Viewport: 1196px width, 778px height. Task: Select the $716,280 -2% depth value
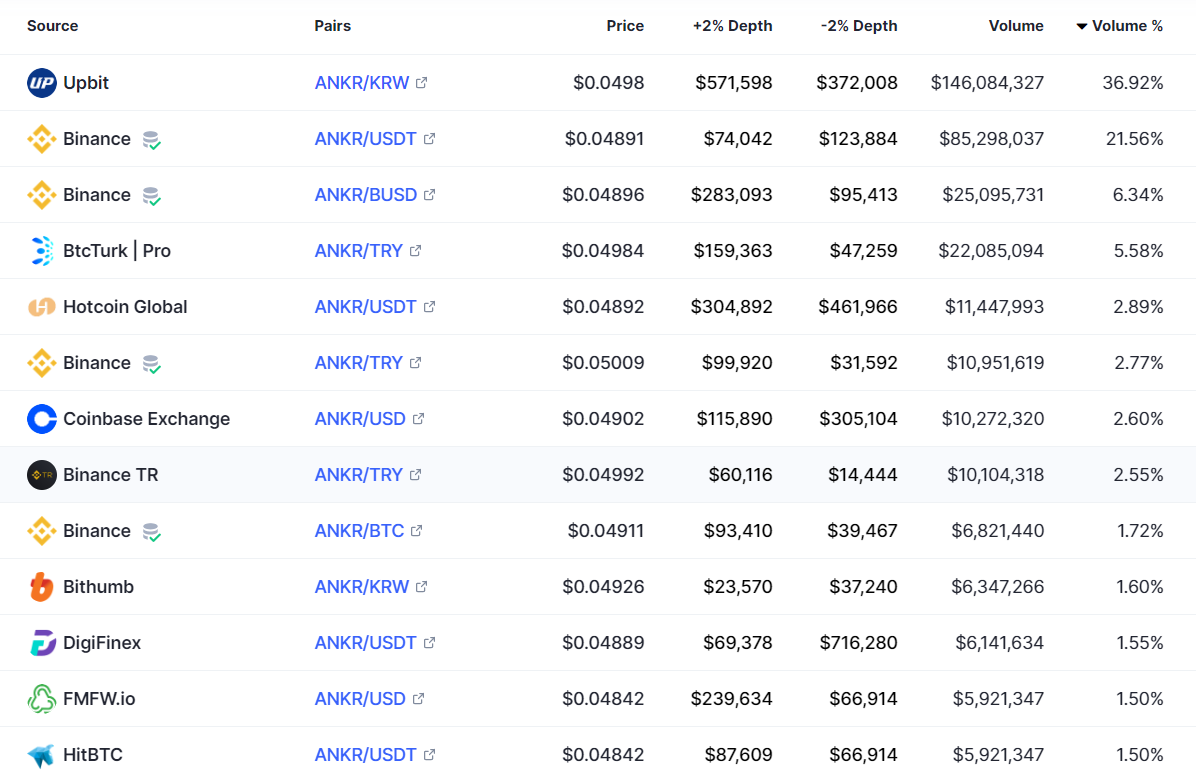click(x=858, y=643)
